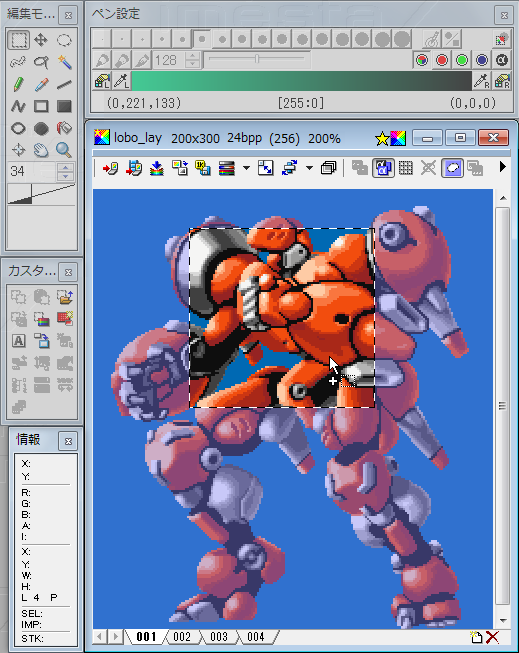The height and width of the screenshot is (653, 519).
Task: Close the 編集モ... edit mode panel
Action: coord(68,15)
